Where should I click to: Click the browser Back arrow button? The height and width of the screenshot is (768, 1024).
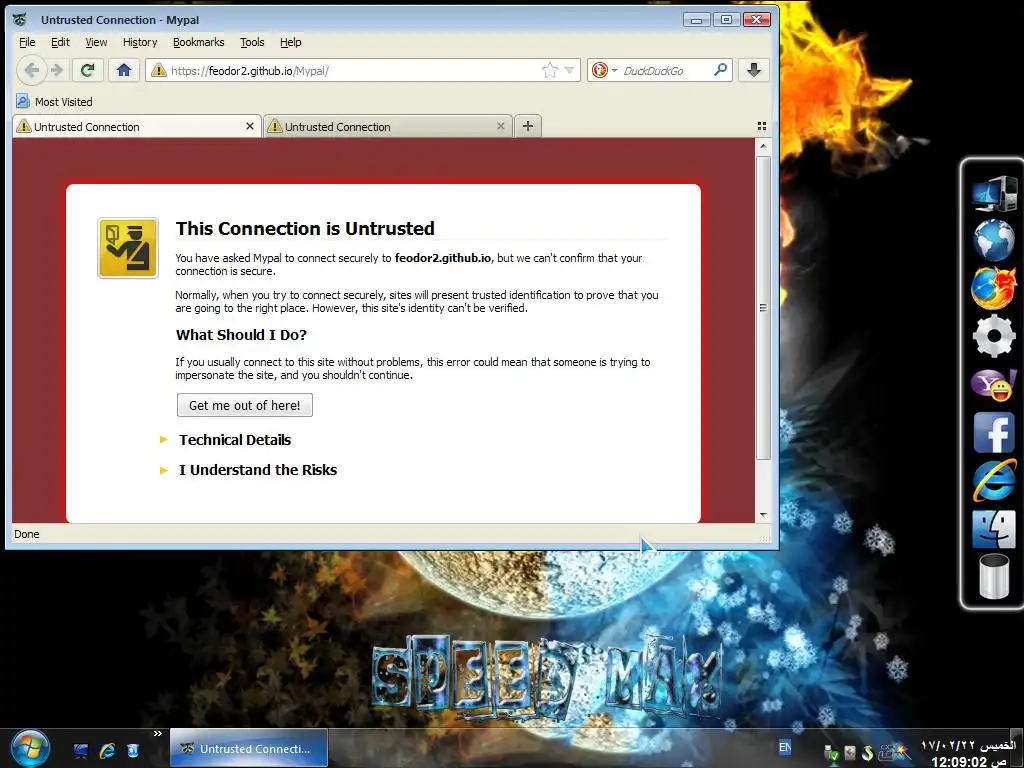(x=31, y=70)
